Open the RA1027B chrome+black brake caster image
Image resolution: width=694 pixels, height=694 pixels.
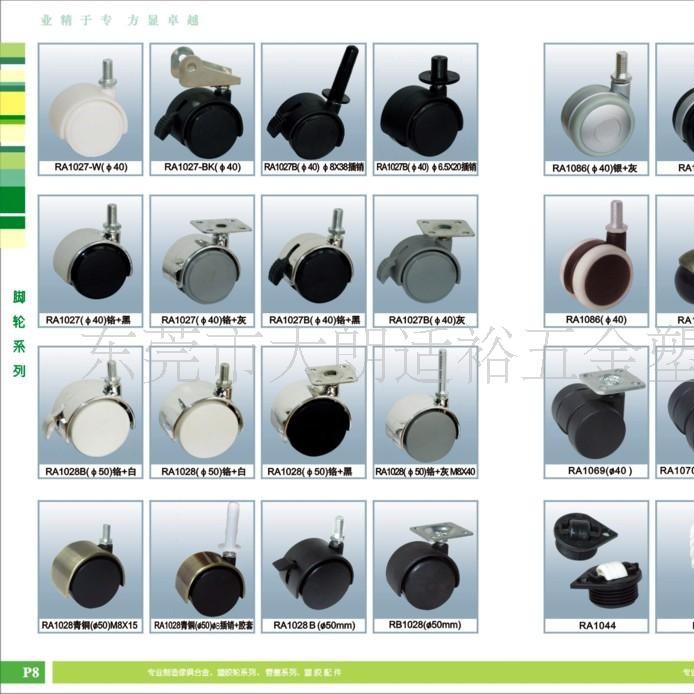click(x=314, y=254)
